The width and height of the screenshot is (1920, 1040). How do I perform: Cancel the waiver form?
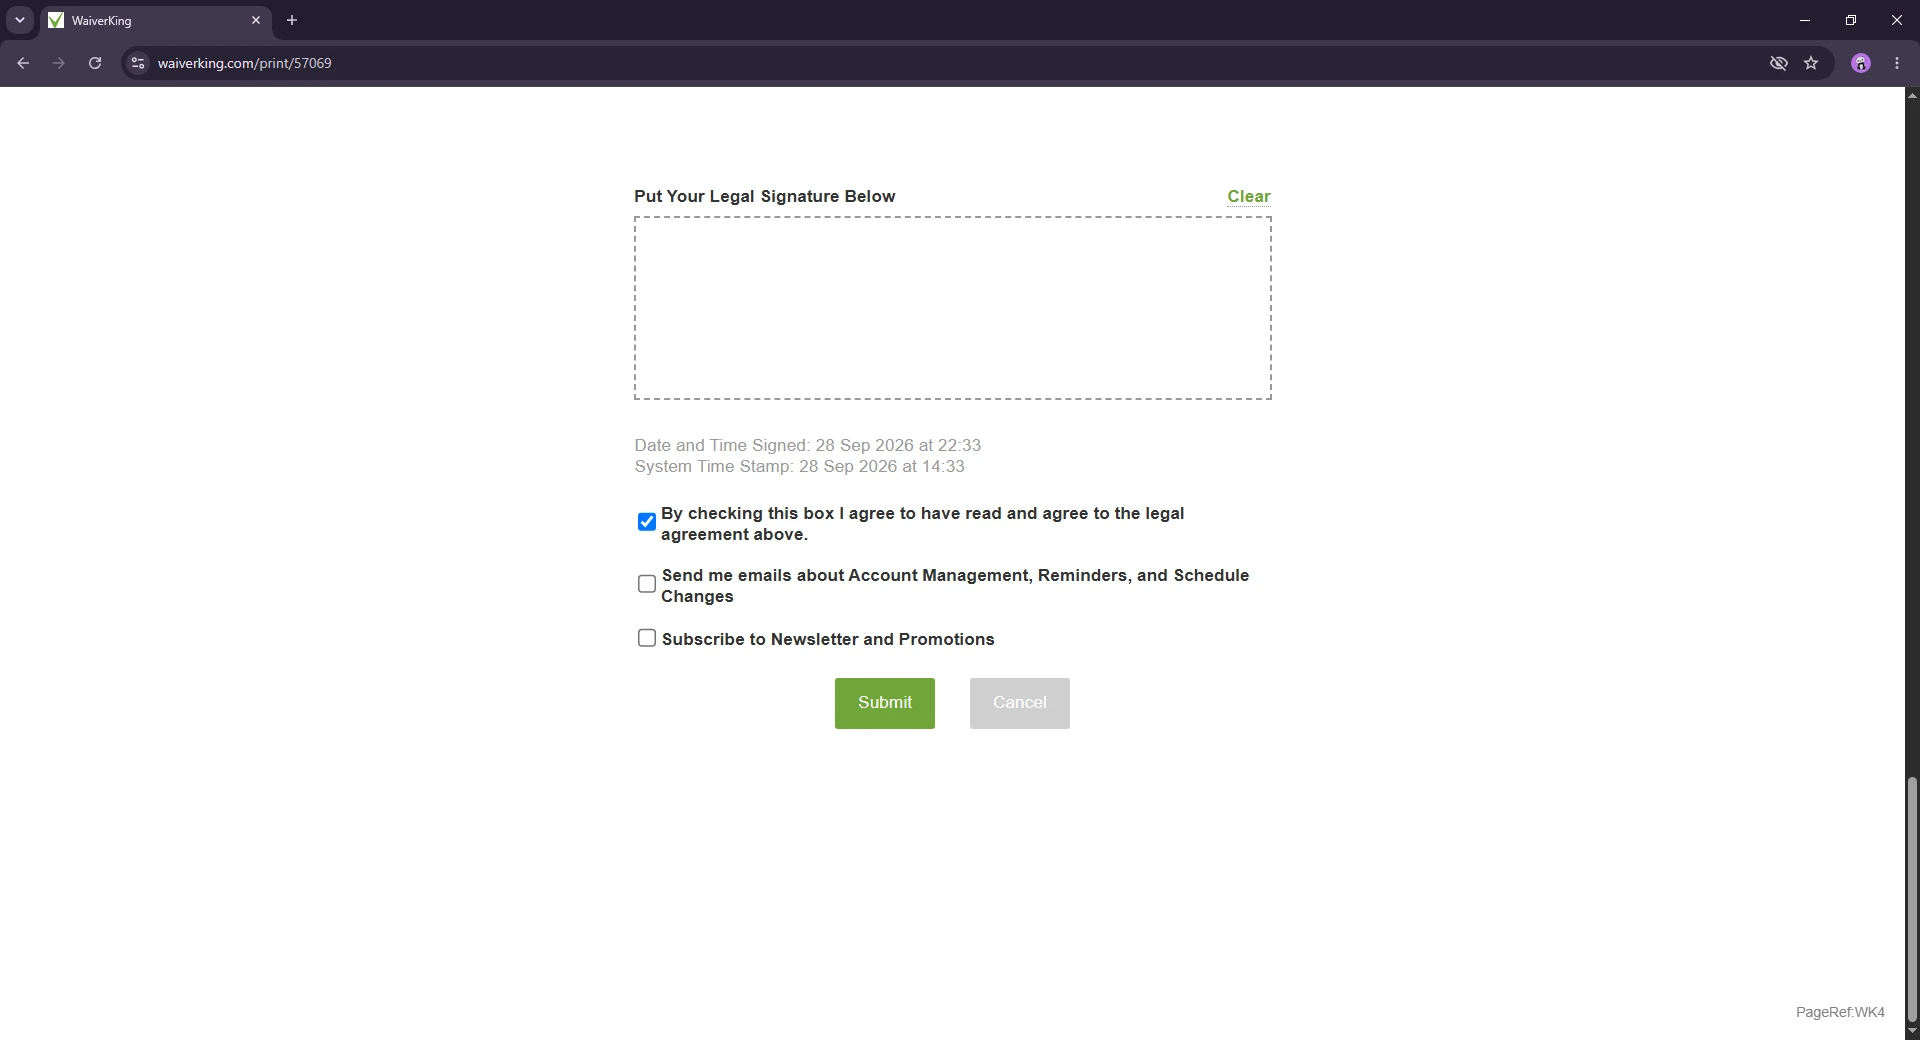coord(1020,703)
